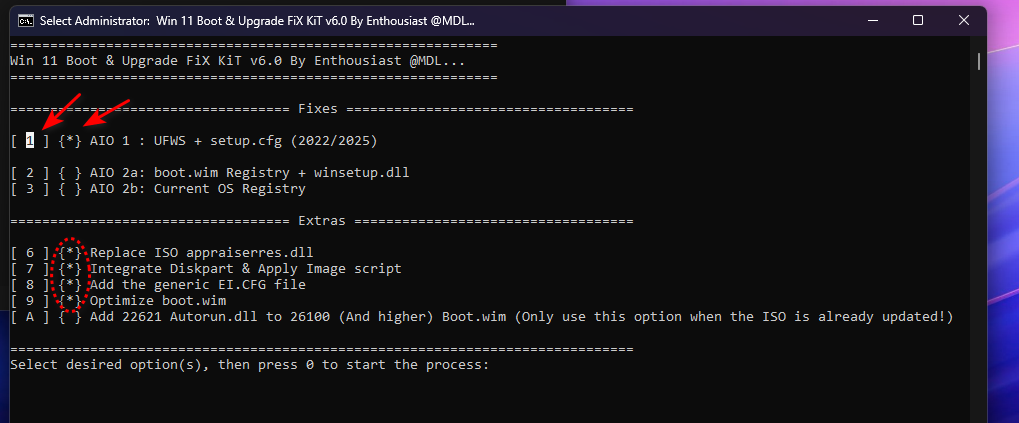This screenshot has width=1019, height=423.
Task: Click the {*} marker for generic EI.CFG file
Action: tap(70, 285)
